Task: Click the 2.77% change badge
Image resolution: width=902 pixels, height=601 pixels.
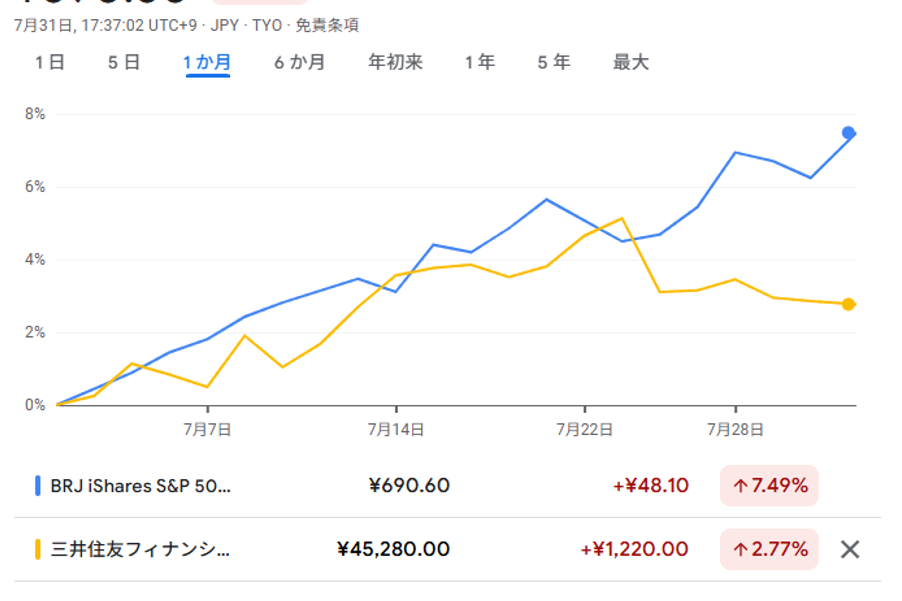Action: [x=769, y=549]
